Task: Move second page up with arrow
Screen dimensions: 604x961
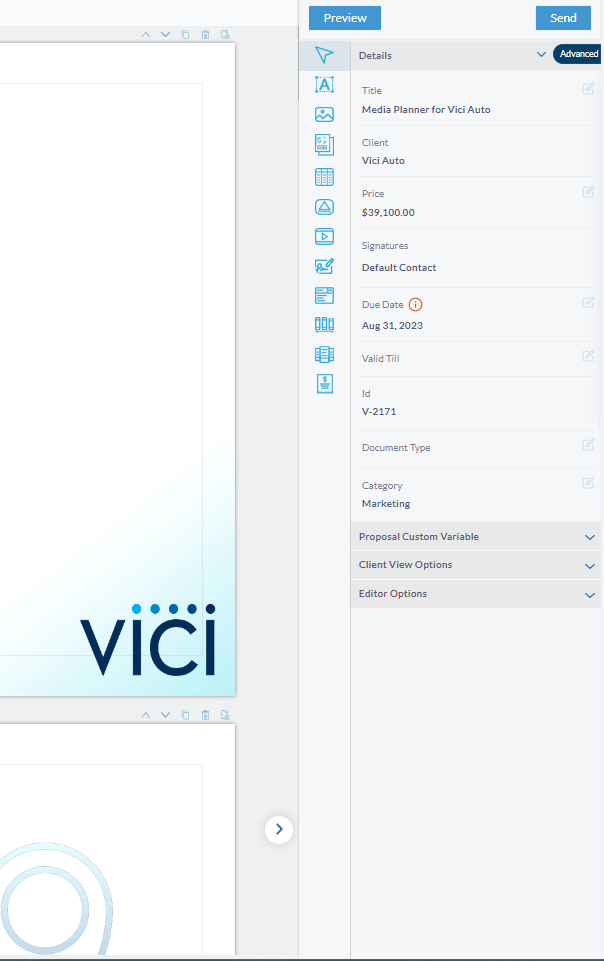Action: point(146,715)
